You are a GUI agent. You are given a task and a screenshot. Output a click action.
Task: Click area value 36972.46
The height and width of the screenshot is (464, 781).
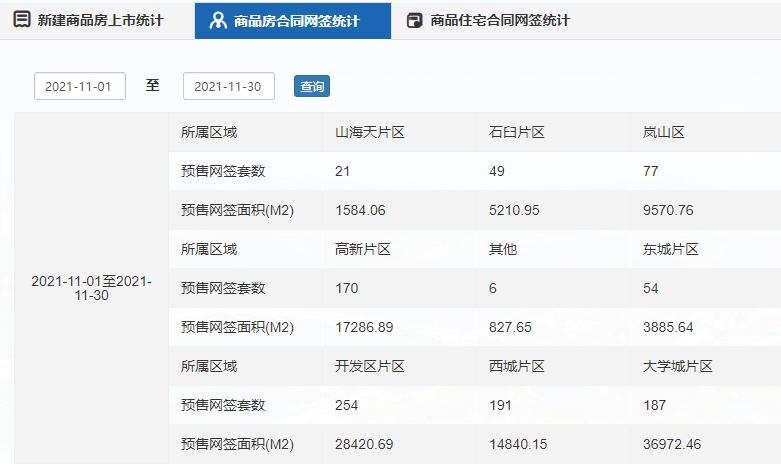(x=672, y=444)
